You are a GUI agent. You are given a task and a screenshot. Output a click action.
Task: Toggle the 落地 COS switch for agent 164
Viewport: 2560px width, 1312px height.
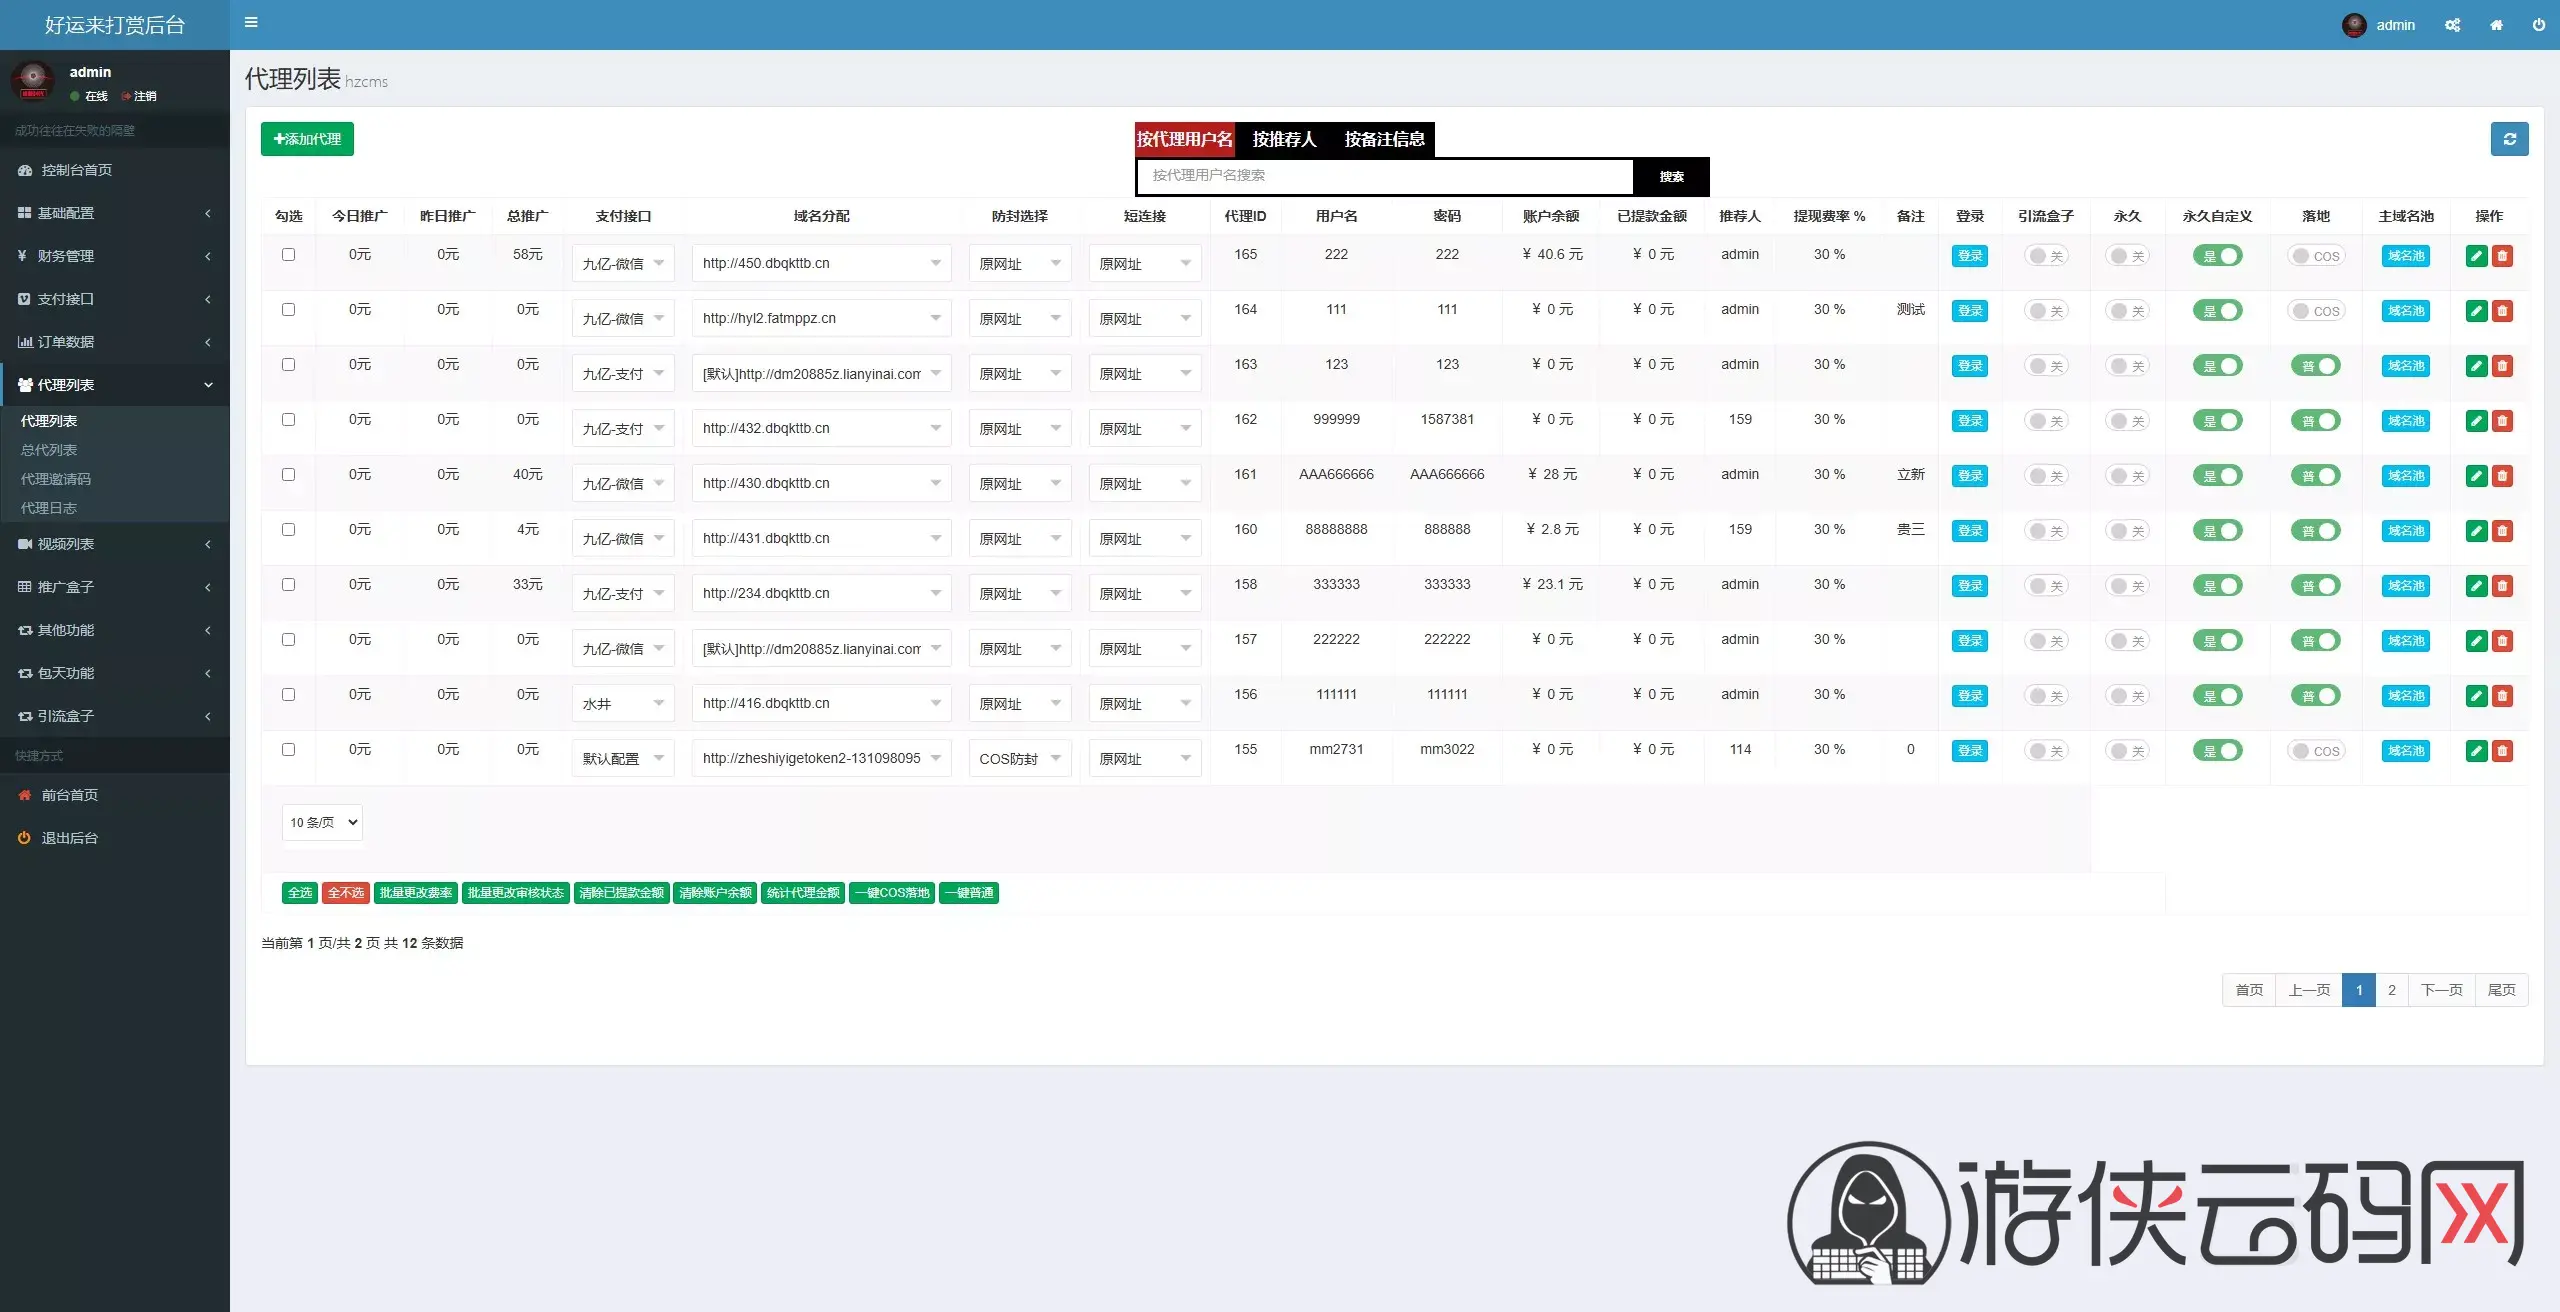[x=2316, y=311]
